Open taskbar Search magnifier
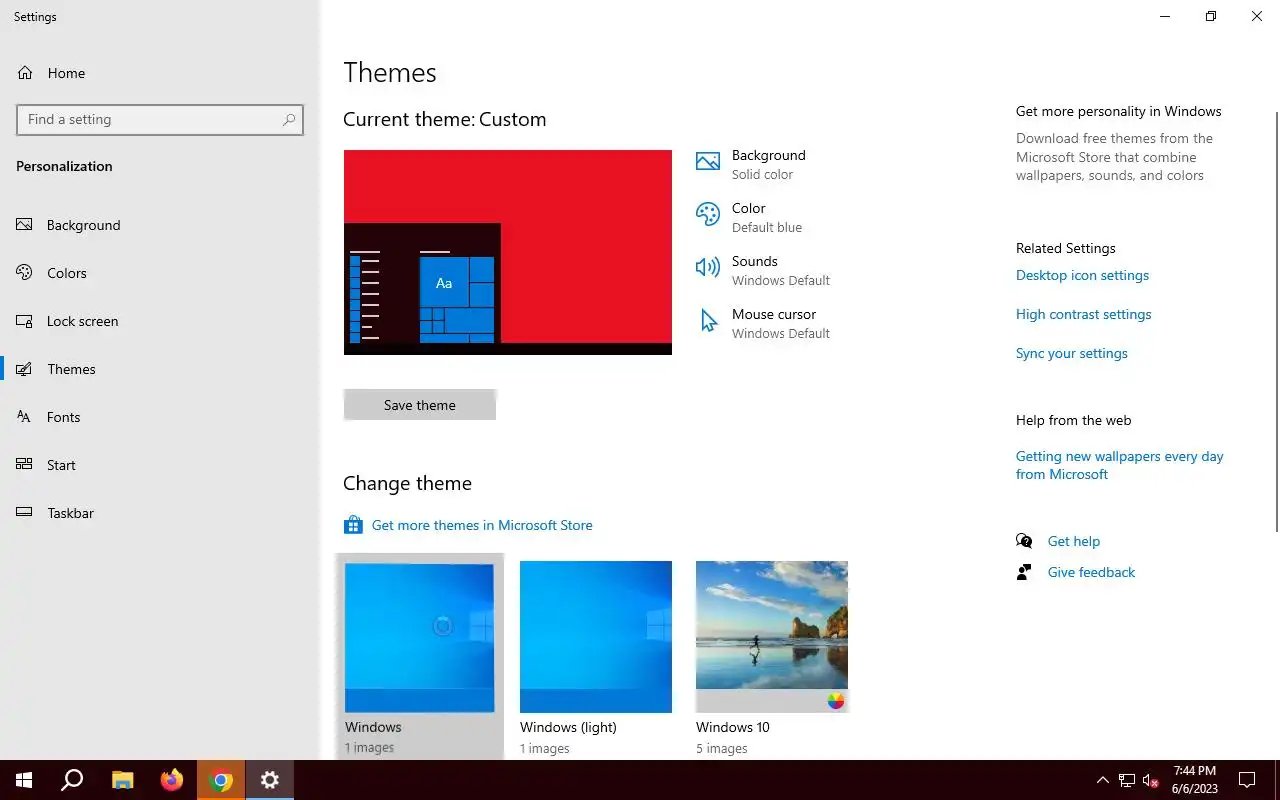 (x=72, y=780)
